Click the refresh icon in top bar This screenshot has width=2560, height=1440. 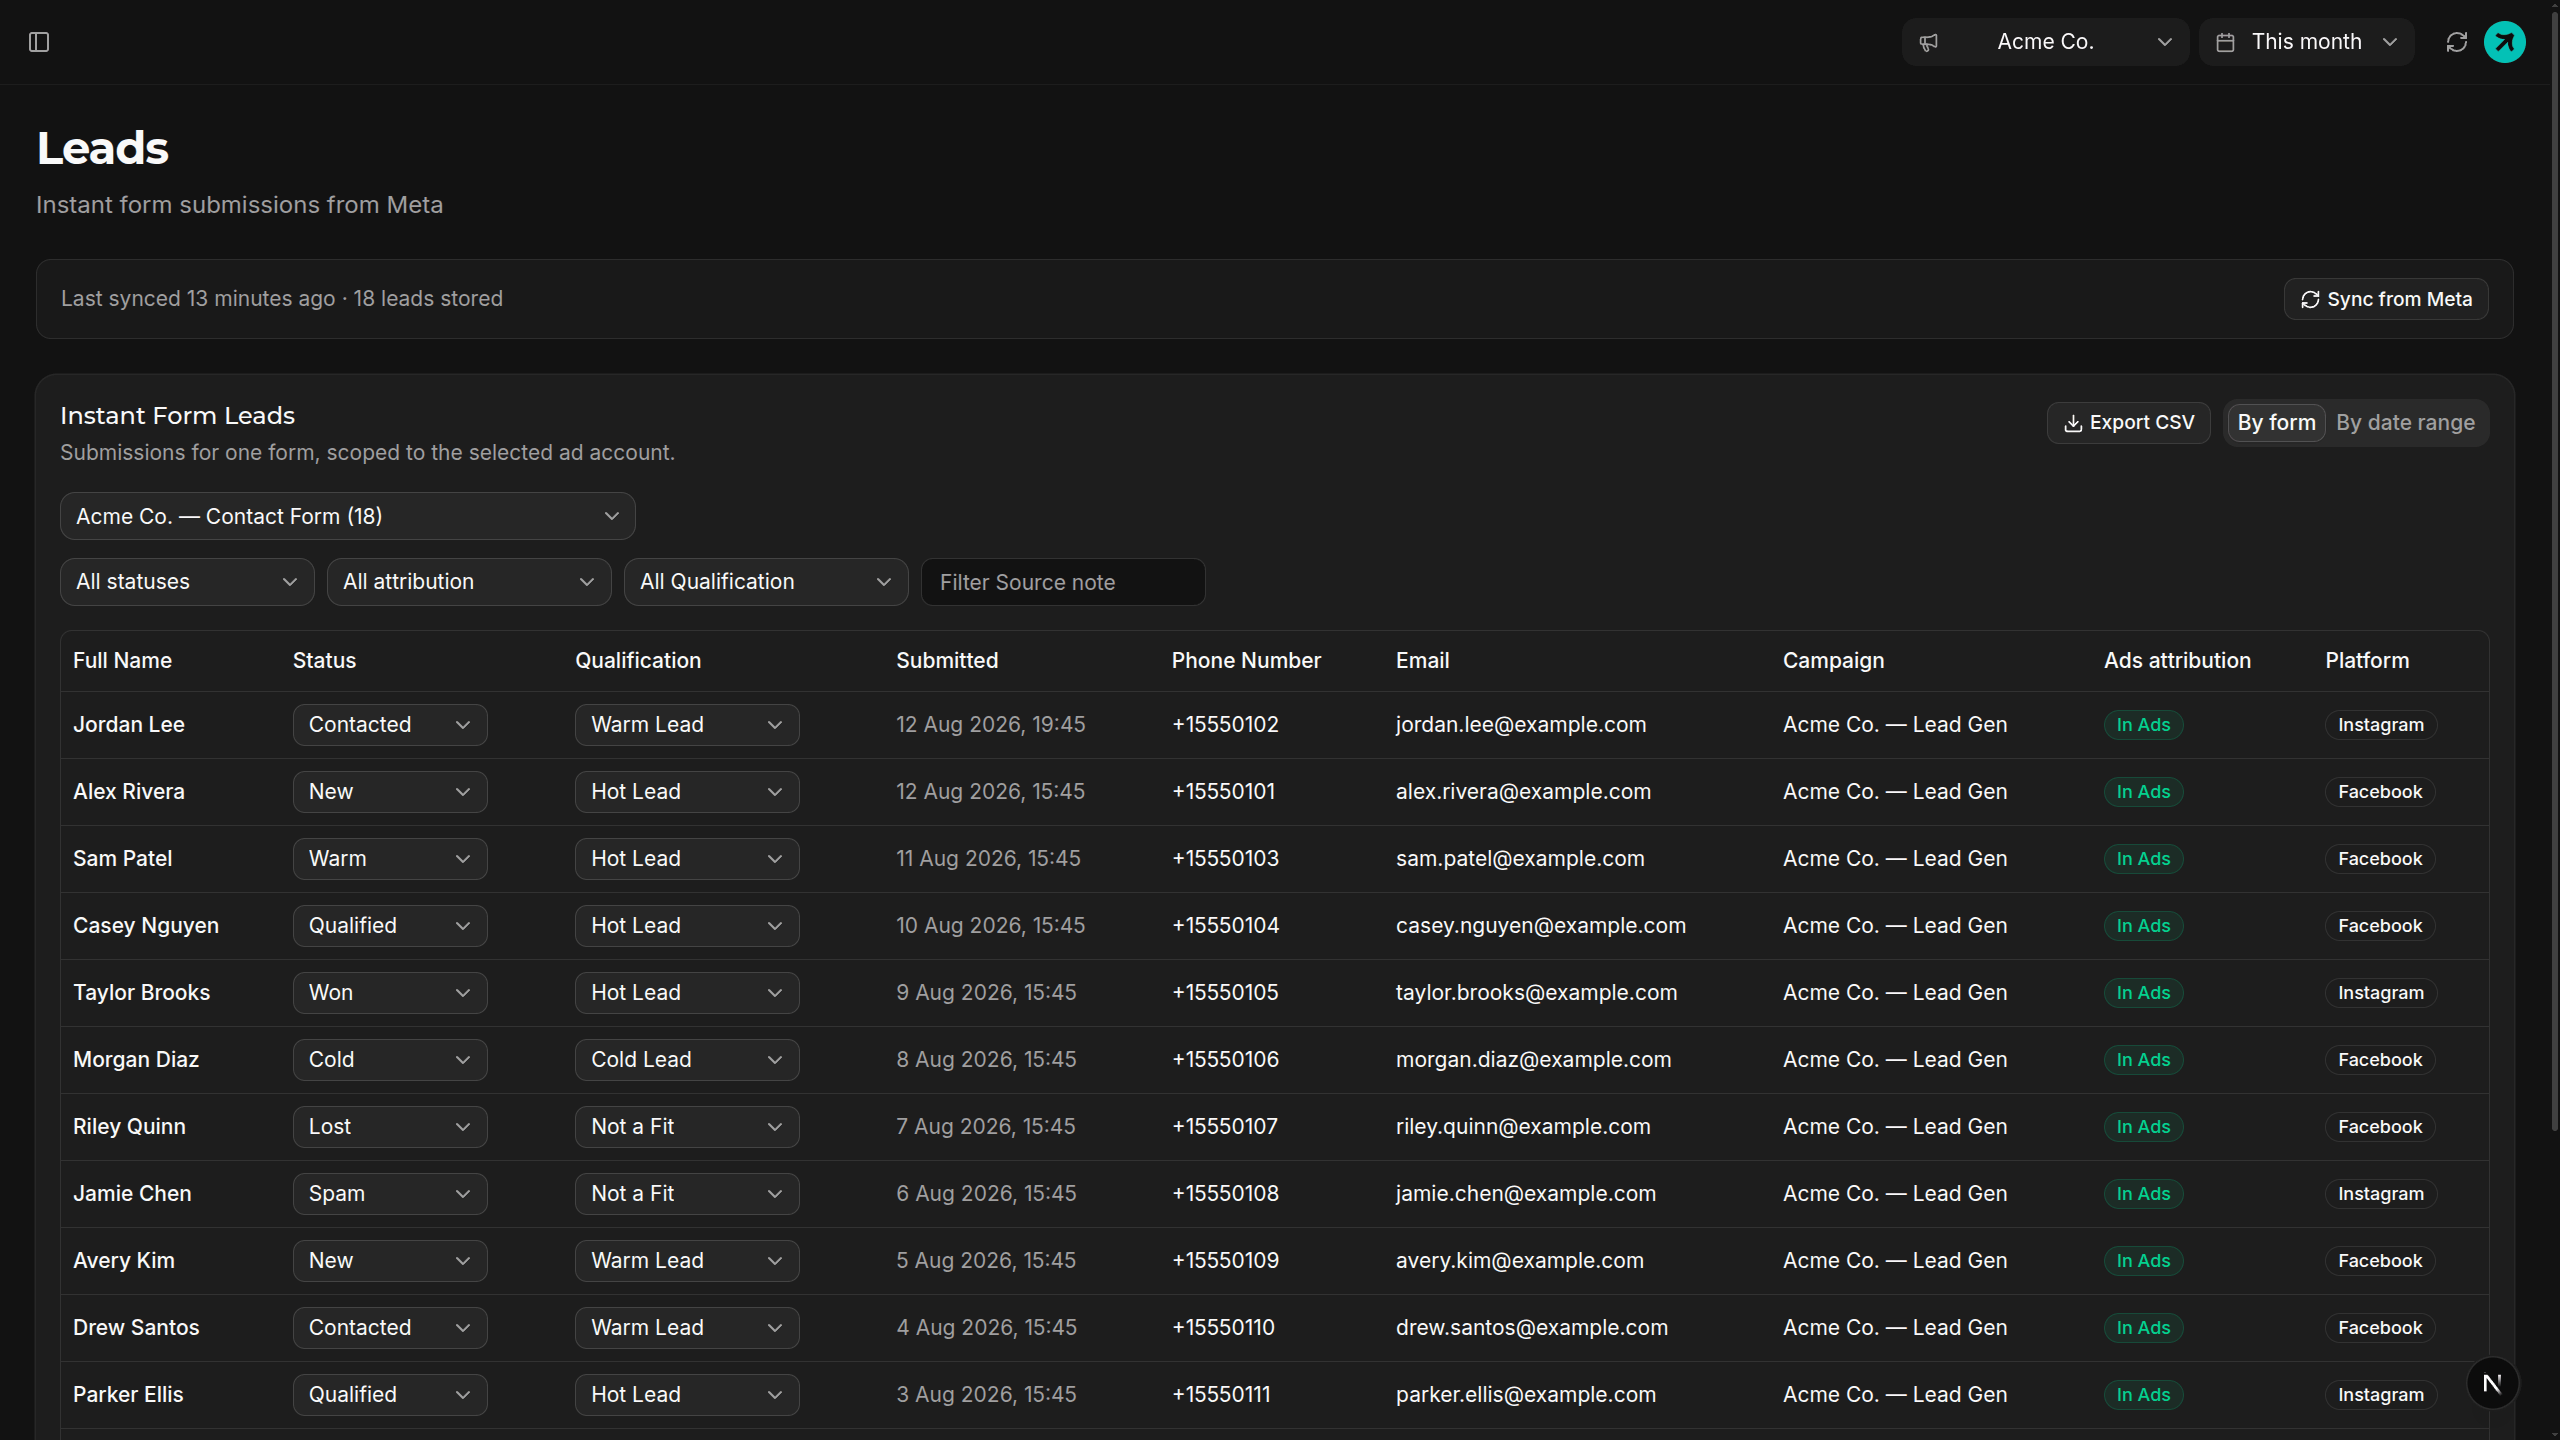point(2457,42)
